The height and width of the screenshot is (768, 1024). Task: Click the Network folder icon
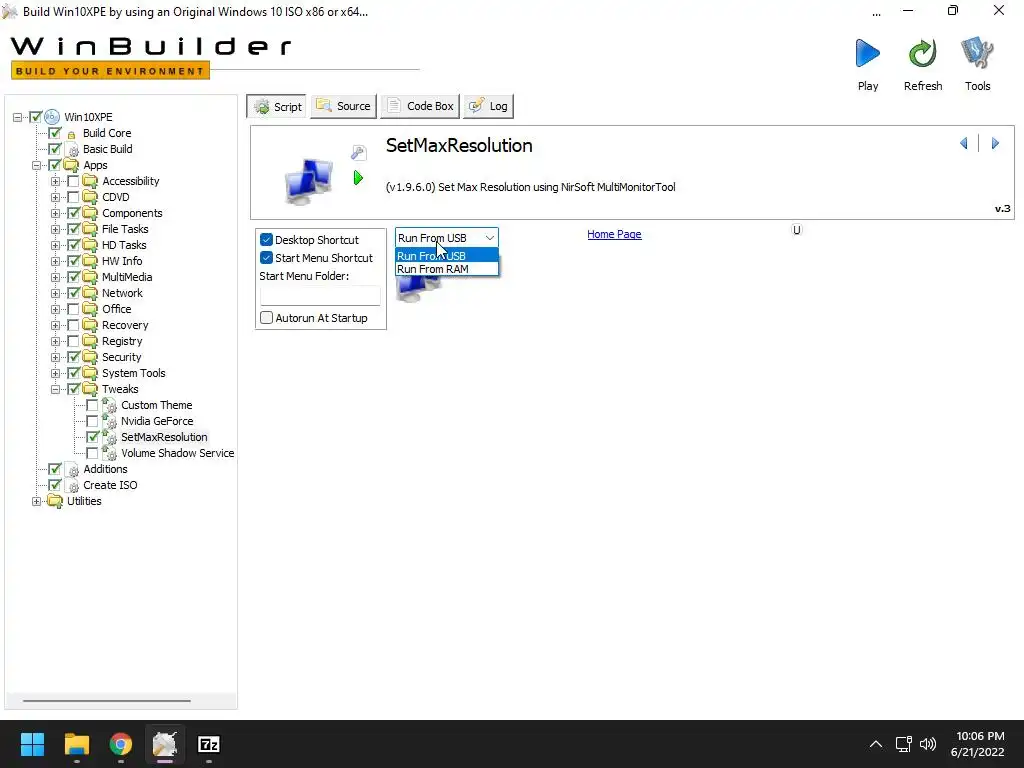(x=90, y=293)
